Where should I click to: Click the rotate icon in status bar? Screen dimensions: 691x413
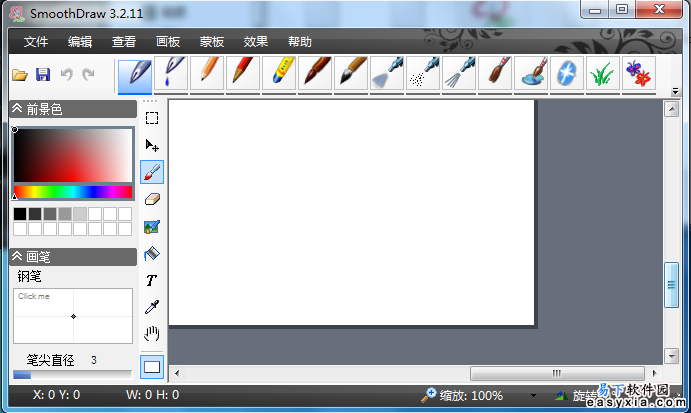(x=561, y=395)
